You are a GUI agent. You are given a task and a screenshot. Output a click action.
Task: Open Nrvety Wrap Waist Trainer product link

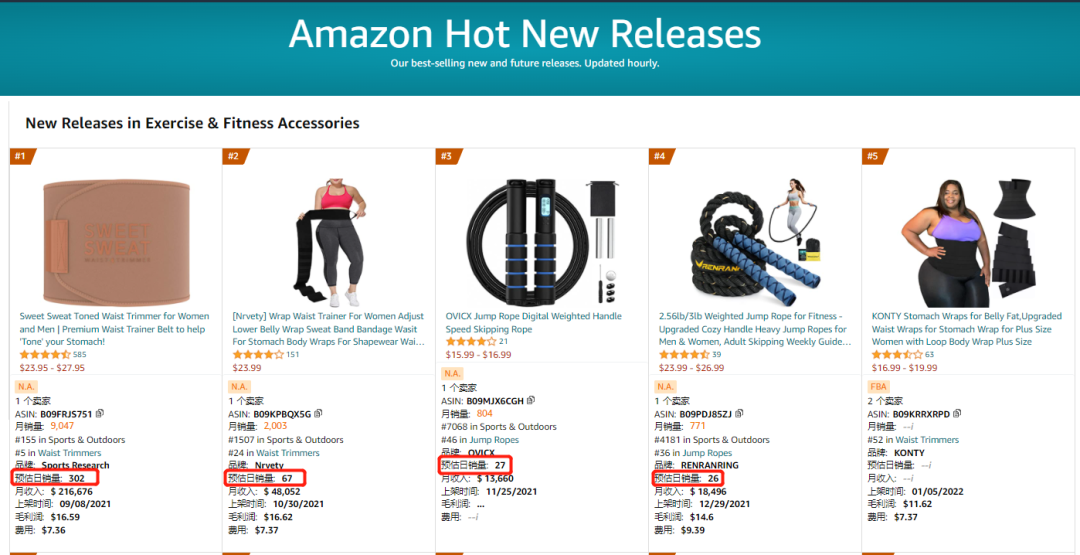click(328, 328)
